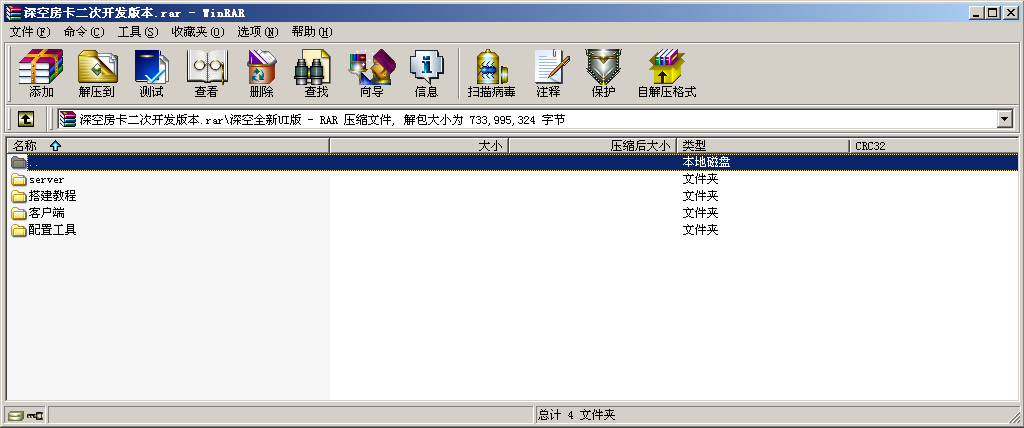The image size is (1024, 428).
Task: Click the 保护 (Protect) archive icon
Action: pos(603,73)
